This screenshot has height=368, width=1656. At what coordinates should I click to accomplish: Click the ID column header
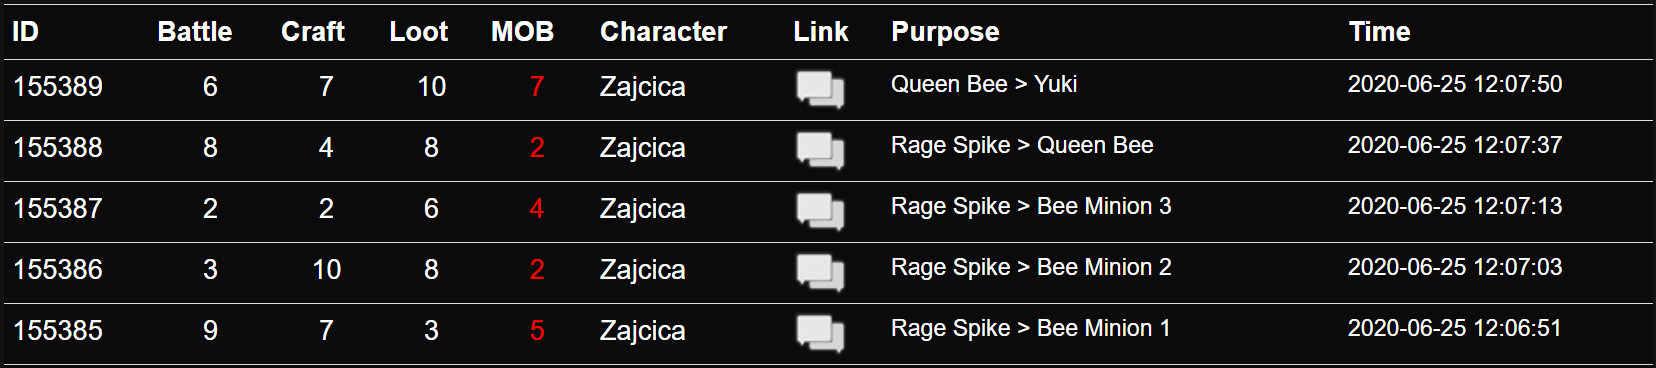click(26, 32)
